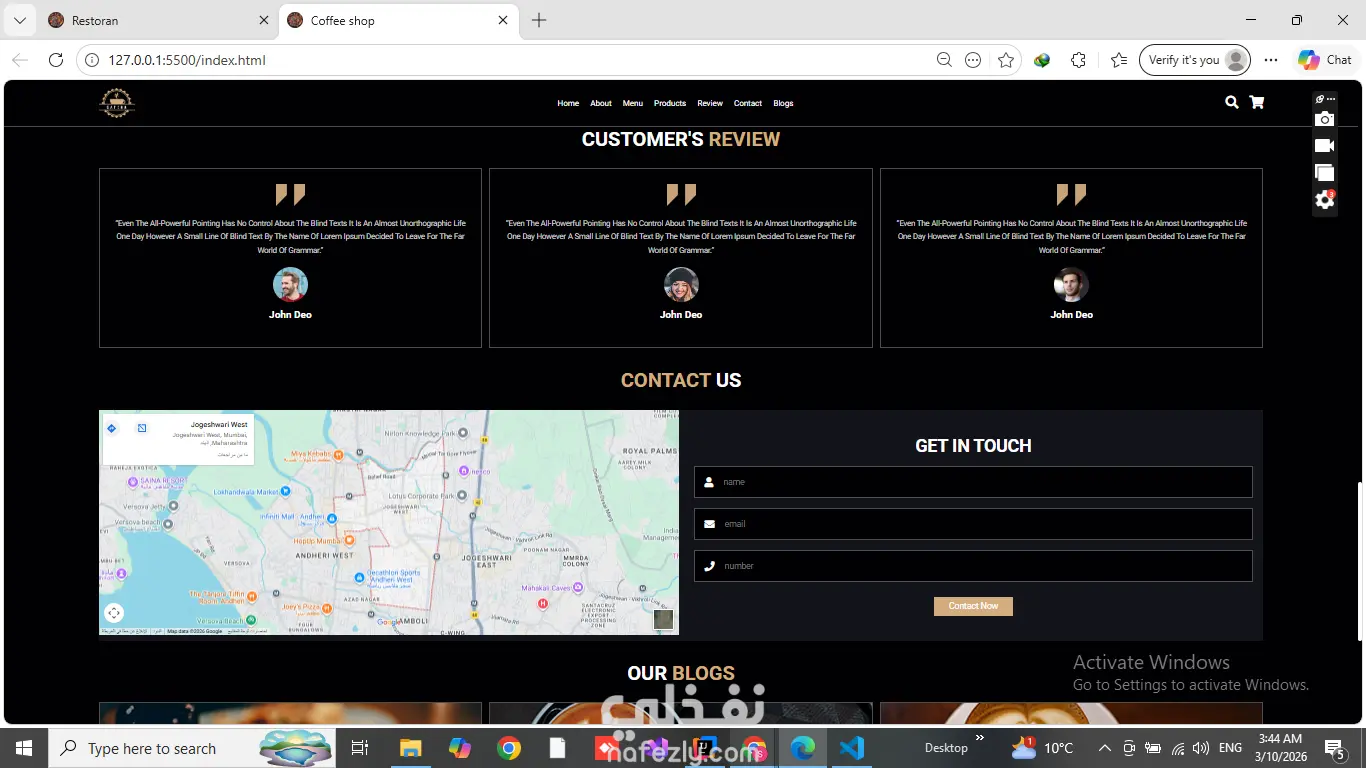Click the map pan control button

point(114,613)
